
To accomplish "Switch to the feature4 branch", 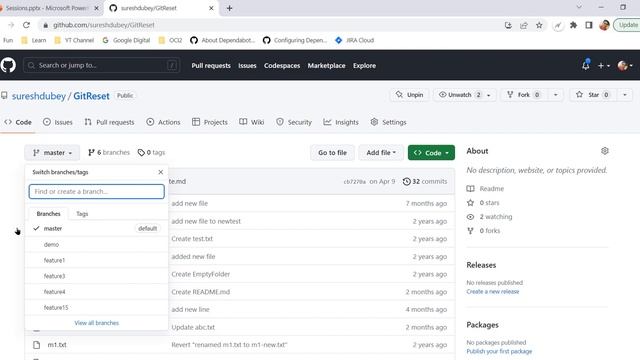I will [x=97, y=292].
